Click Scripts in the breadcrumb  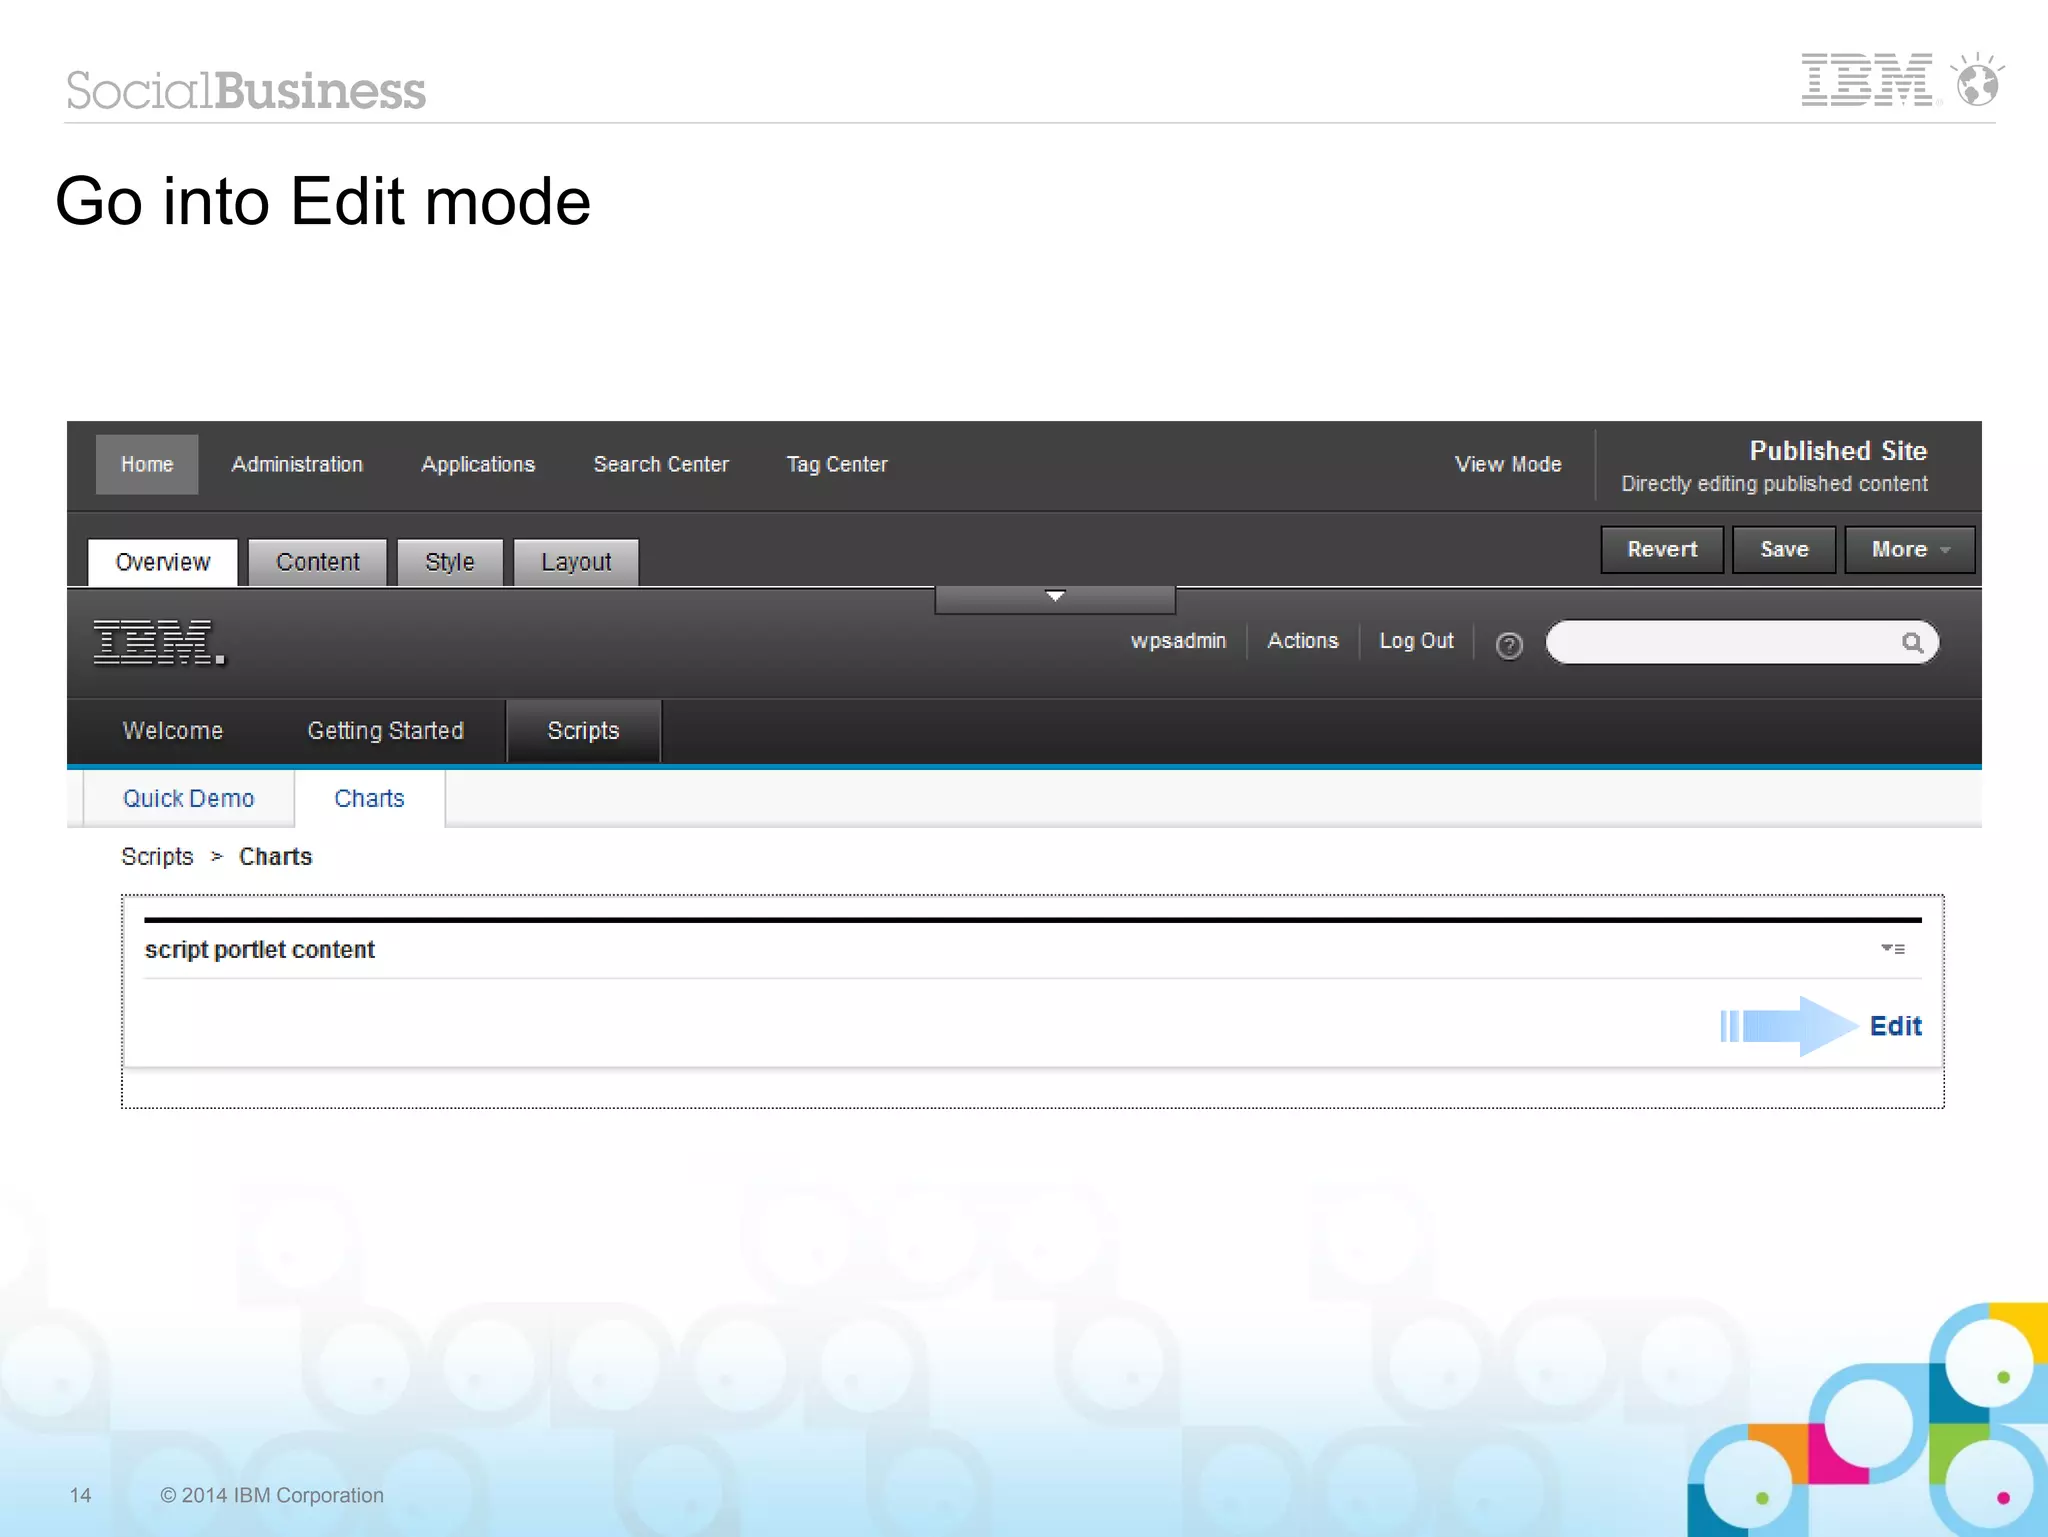click(157, 857)
